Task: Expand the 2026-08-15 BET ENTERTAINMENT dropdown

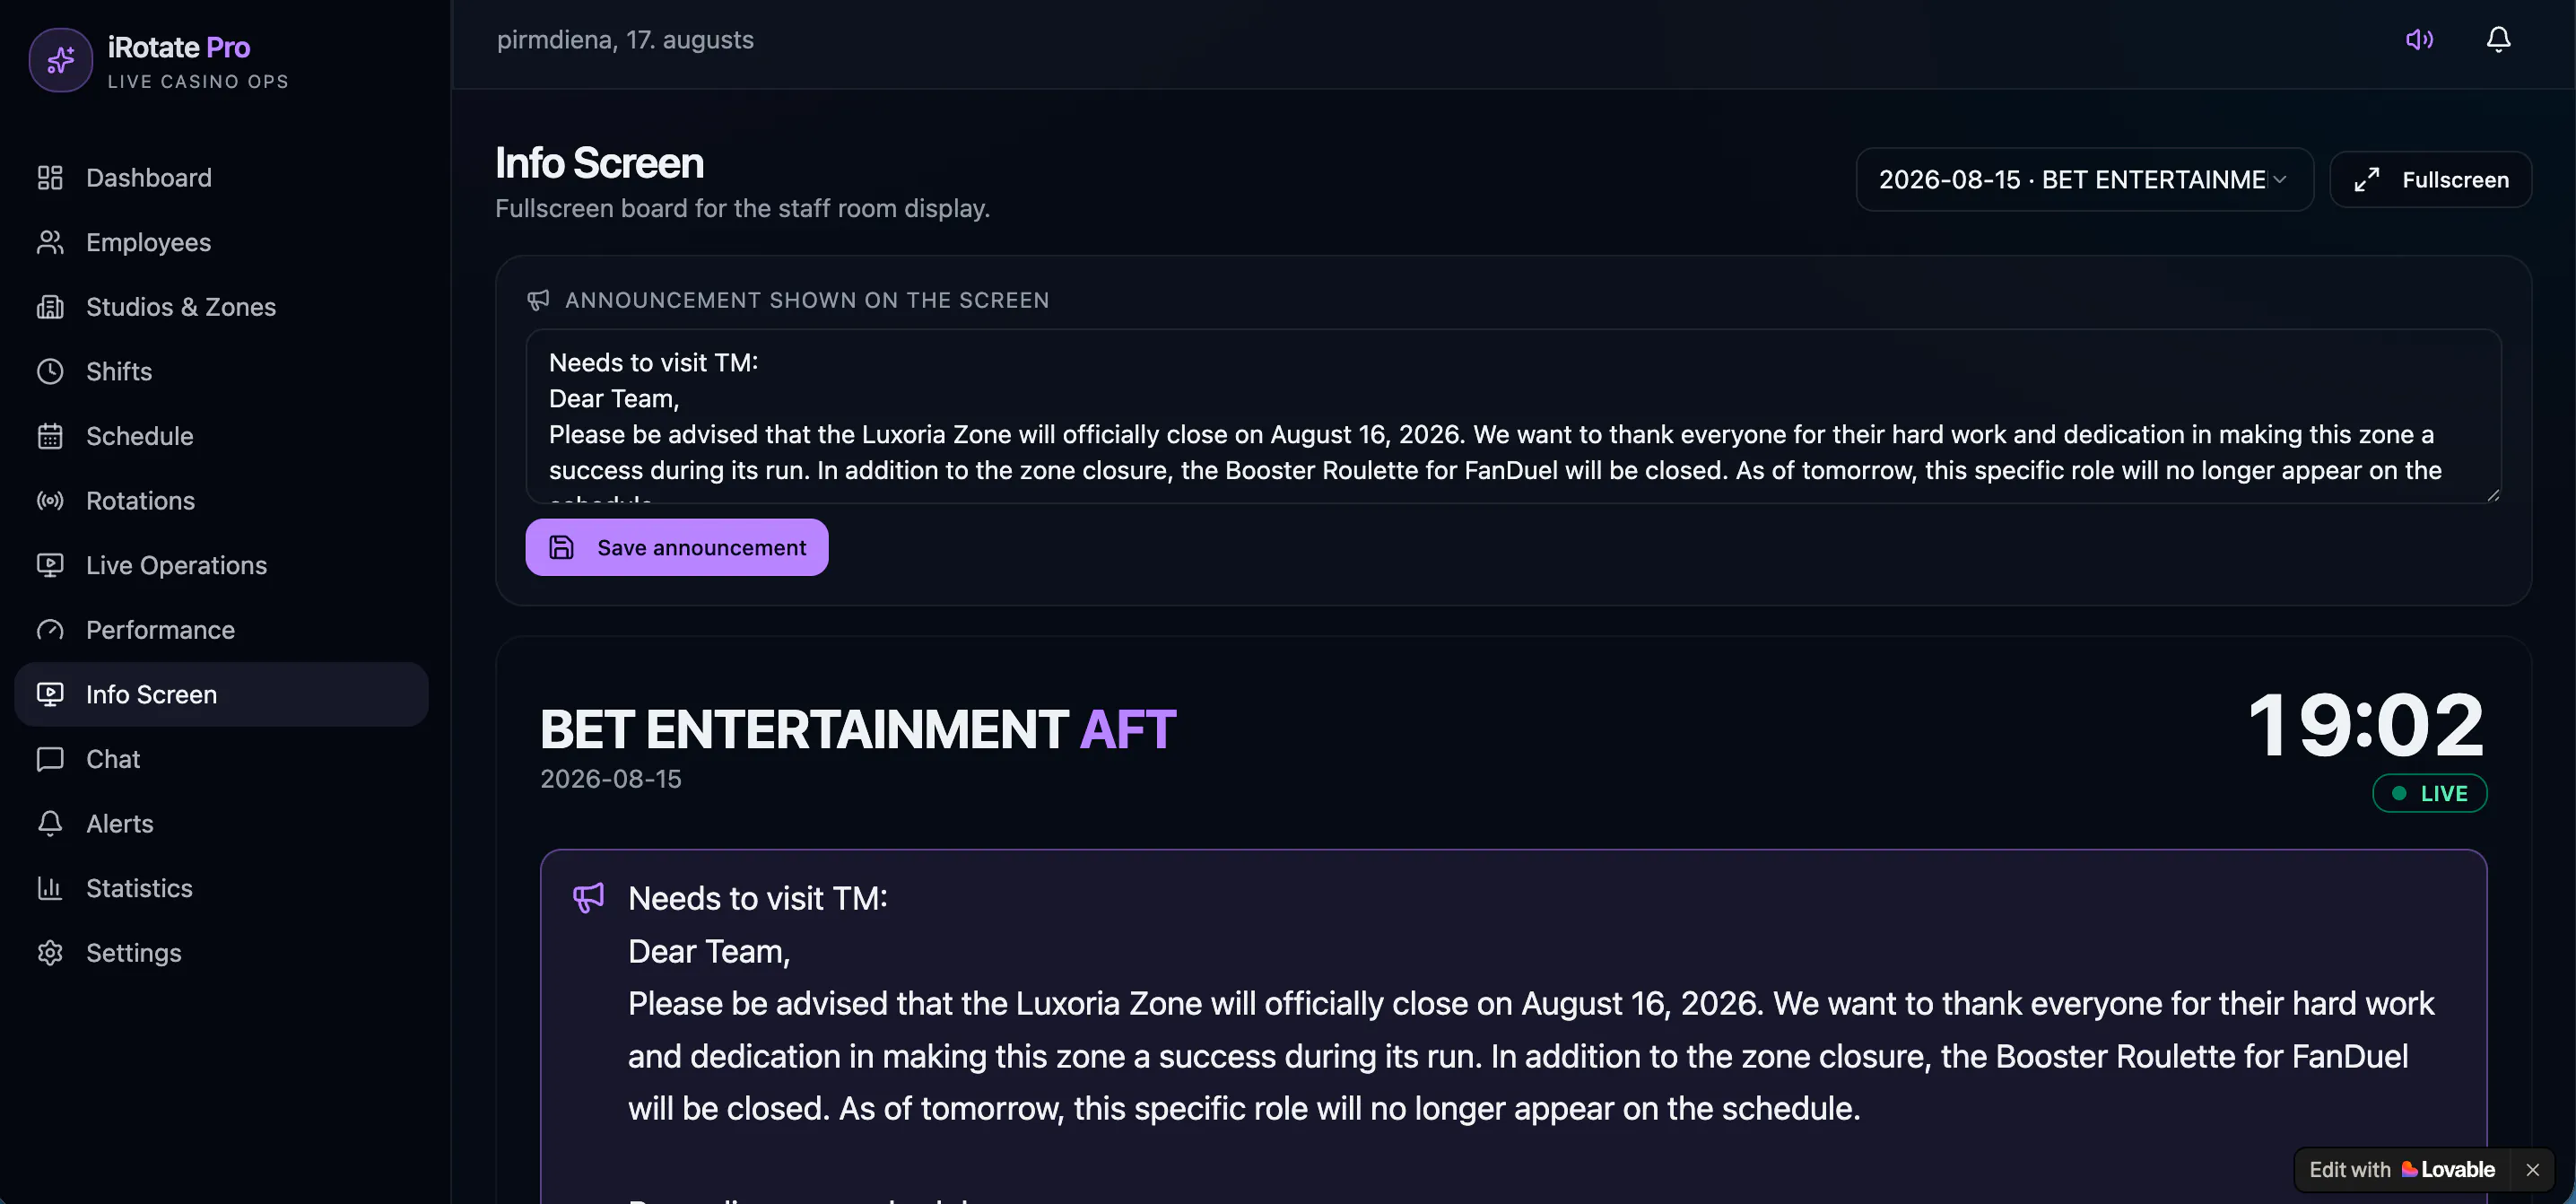Action: point(2084,180)
